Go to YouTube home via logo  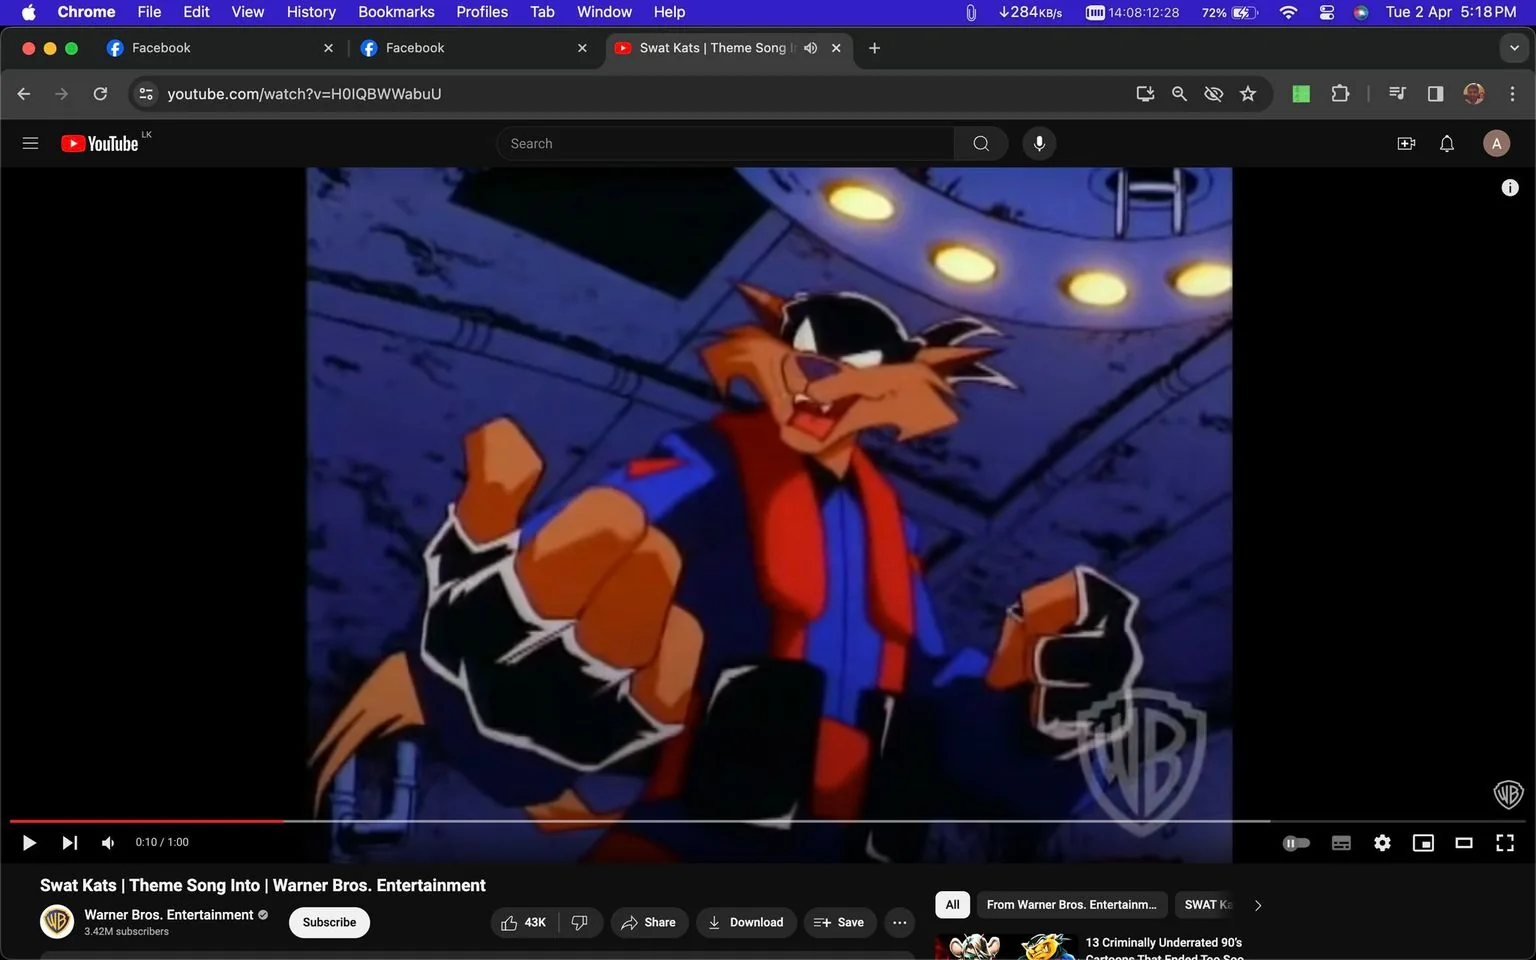[100, 143]
